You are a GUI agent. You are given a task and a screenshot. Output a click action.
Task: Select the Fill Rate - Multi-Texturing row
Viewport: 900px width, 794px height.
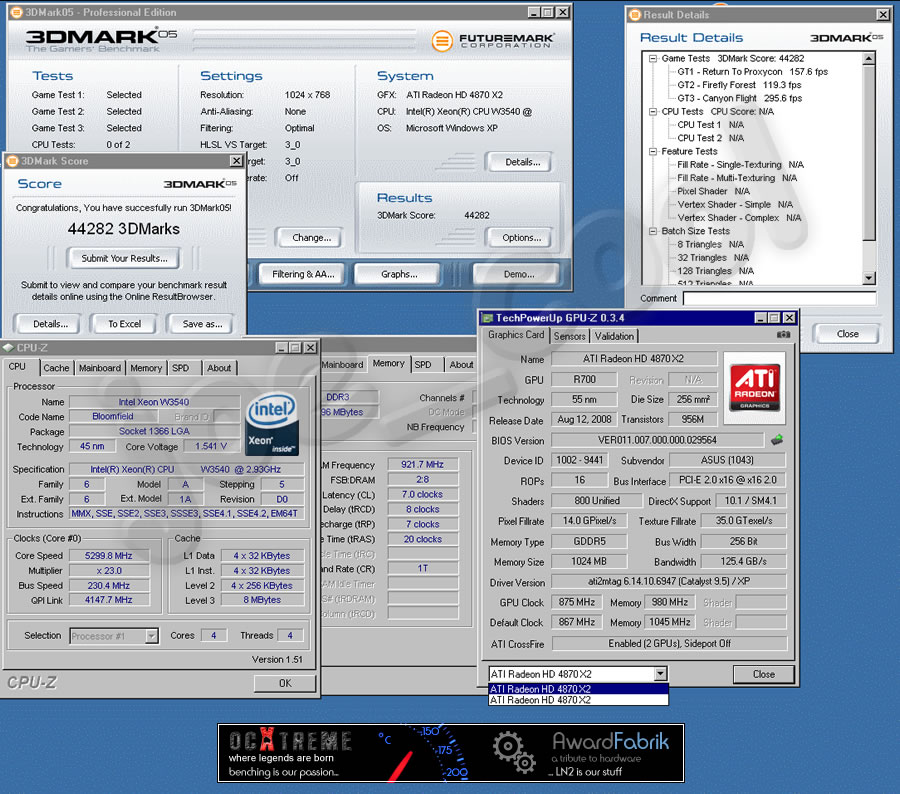[x=737, y=178]
